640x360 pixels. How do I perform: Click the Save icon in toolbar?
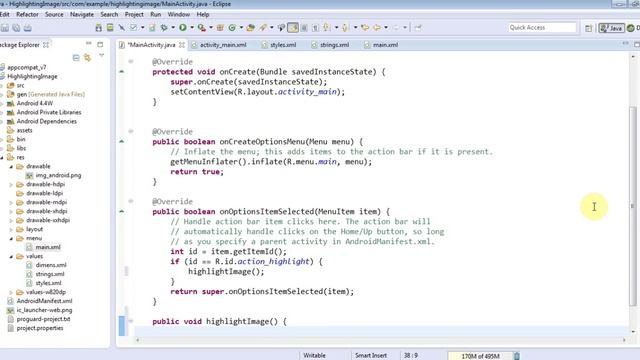5,28
